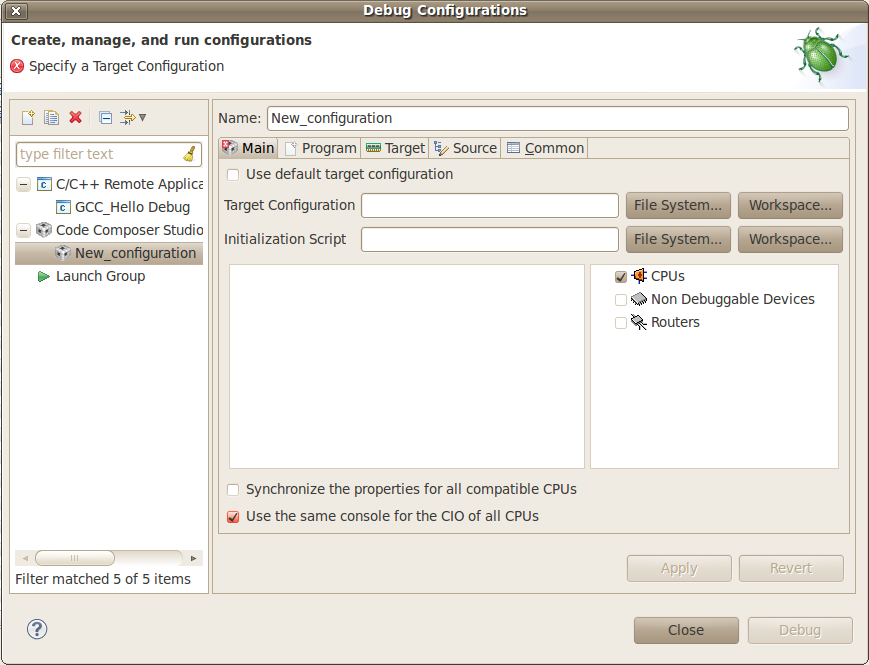Select the Code Composer Studio tree label
Screen dimensions: 869x665
tap(129, 230)
